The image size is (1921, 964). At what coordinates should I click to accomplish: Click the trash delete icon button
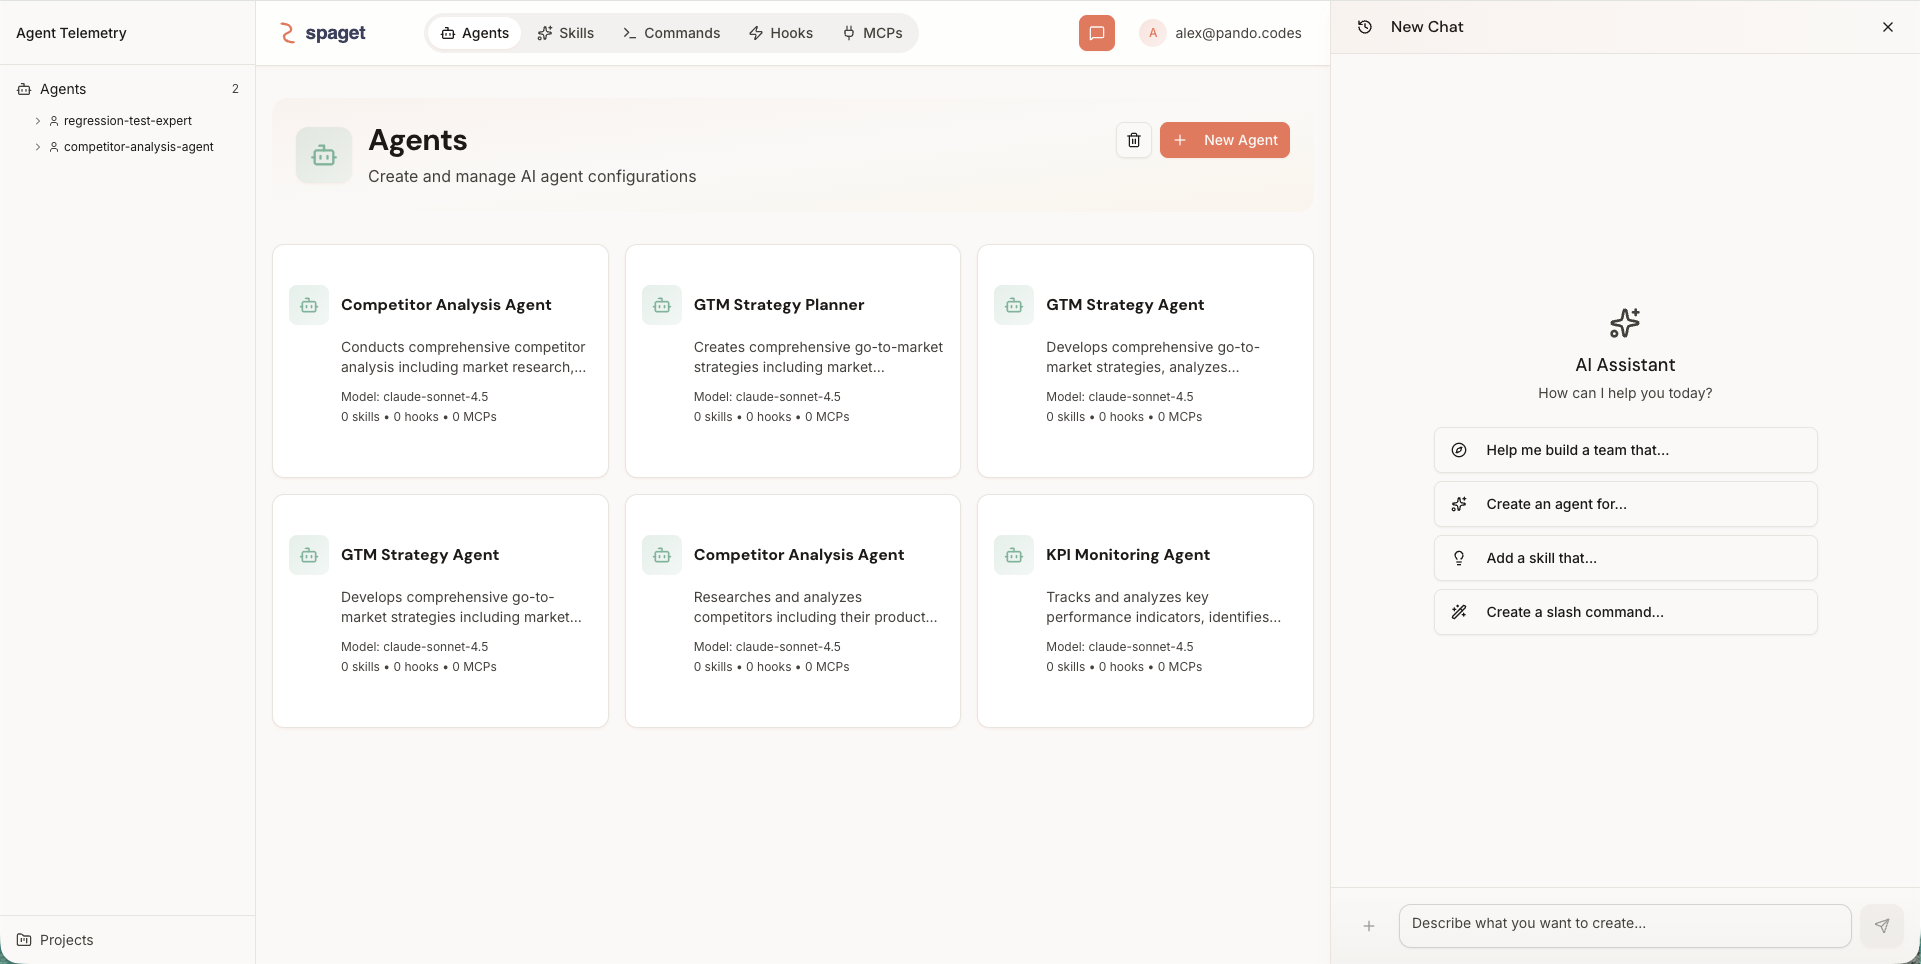pos(1133,140)
